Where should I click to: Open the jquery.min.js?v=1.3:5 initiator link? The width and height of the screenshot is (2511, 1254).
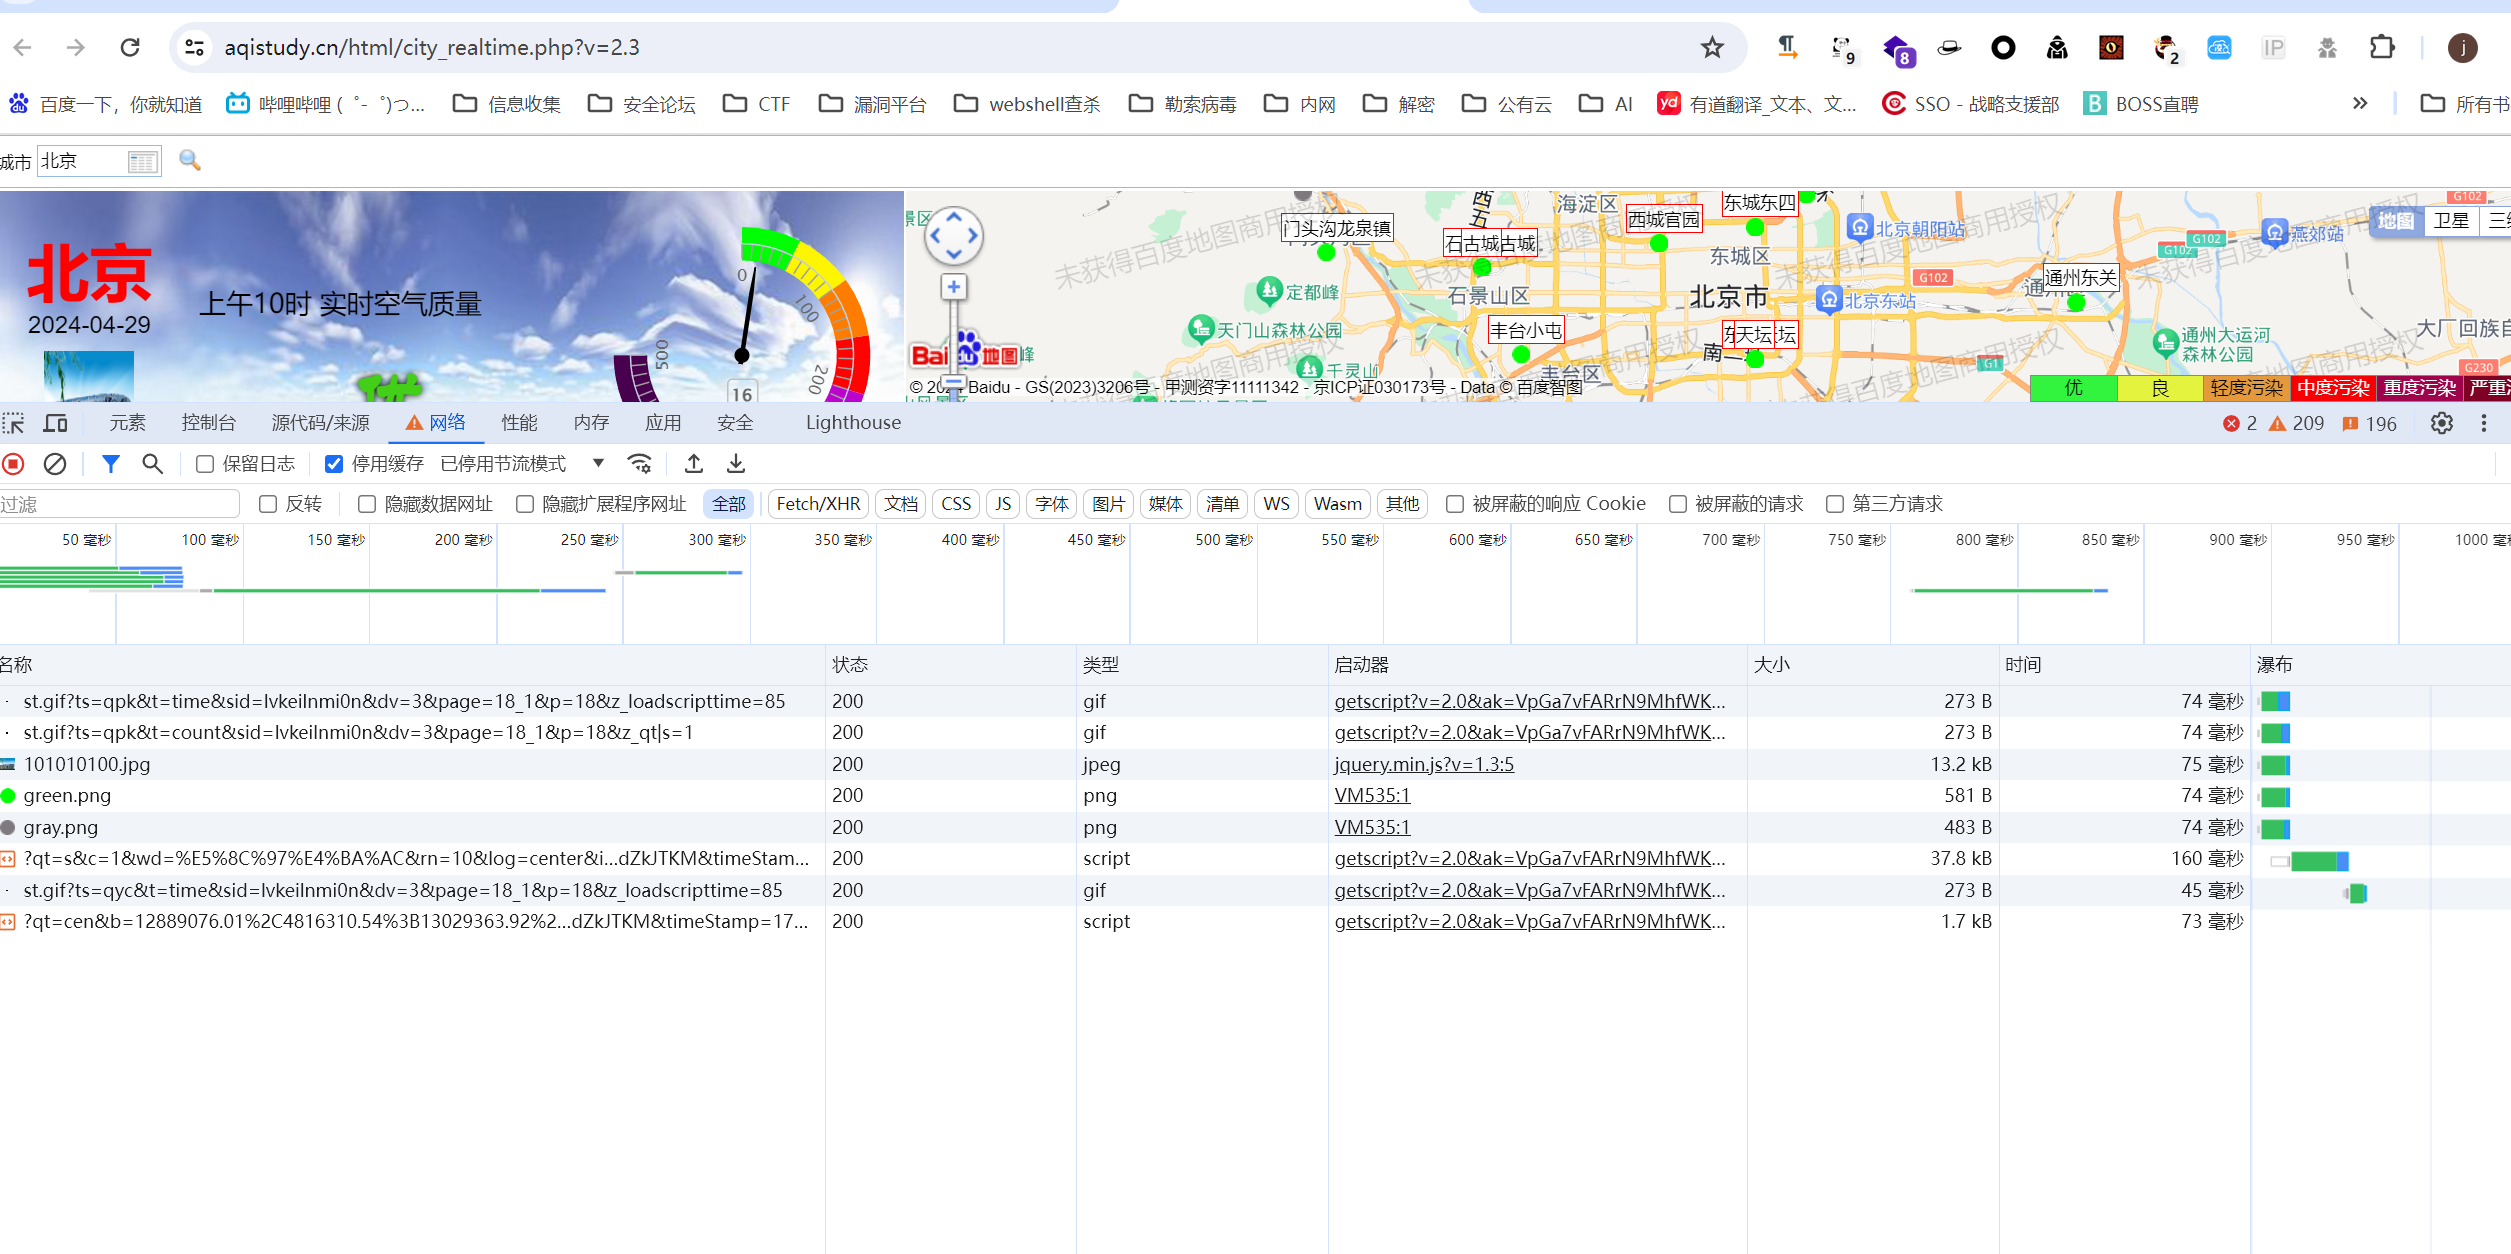pos(1423,764)
